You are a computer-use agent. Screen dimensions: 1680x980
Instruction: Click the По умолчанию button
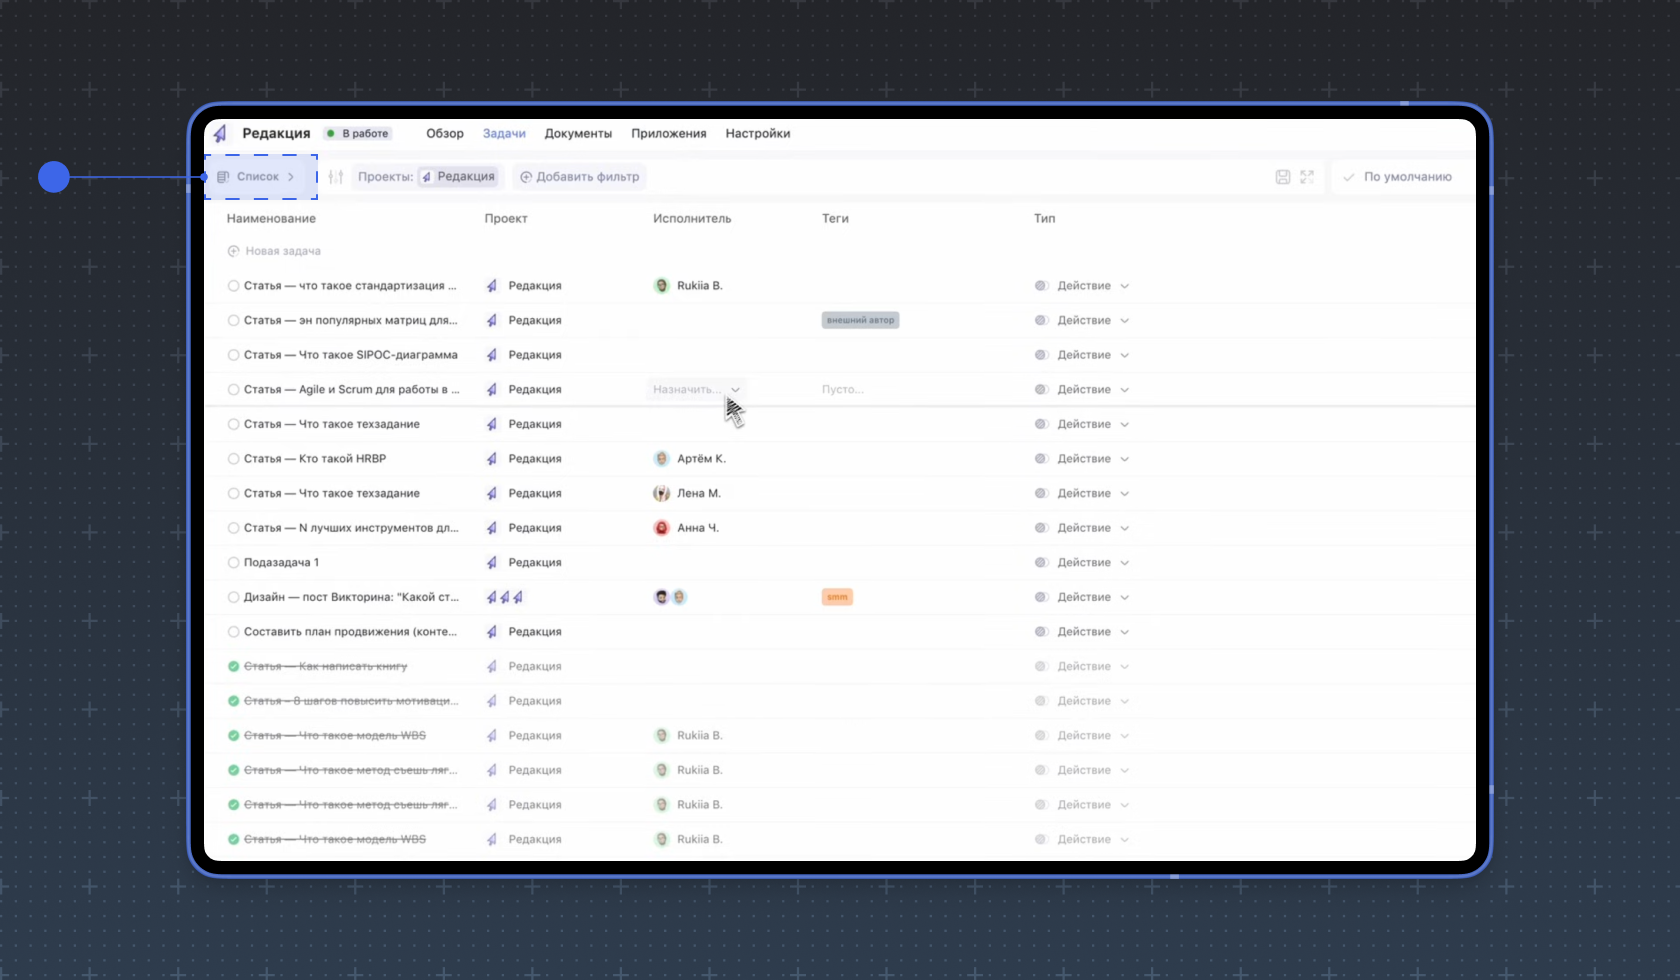(1398, 177)
